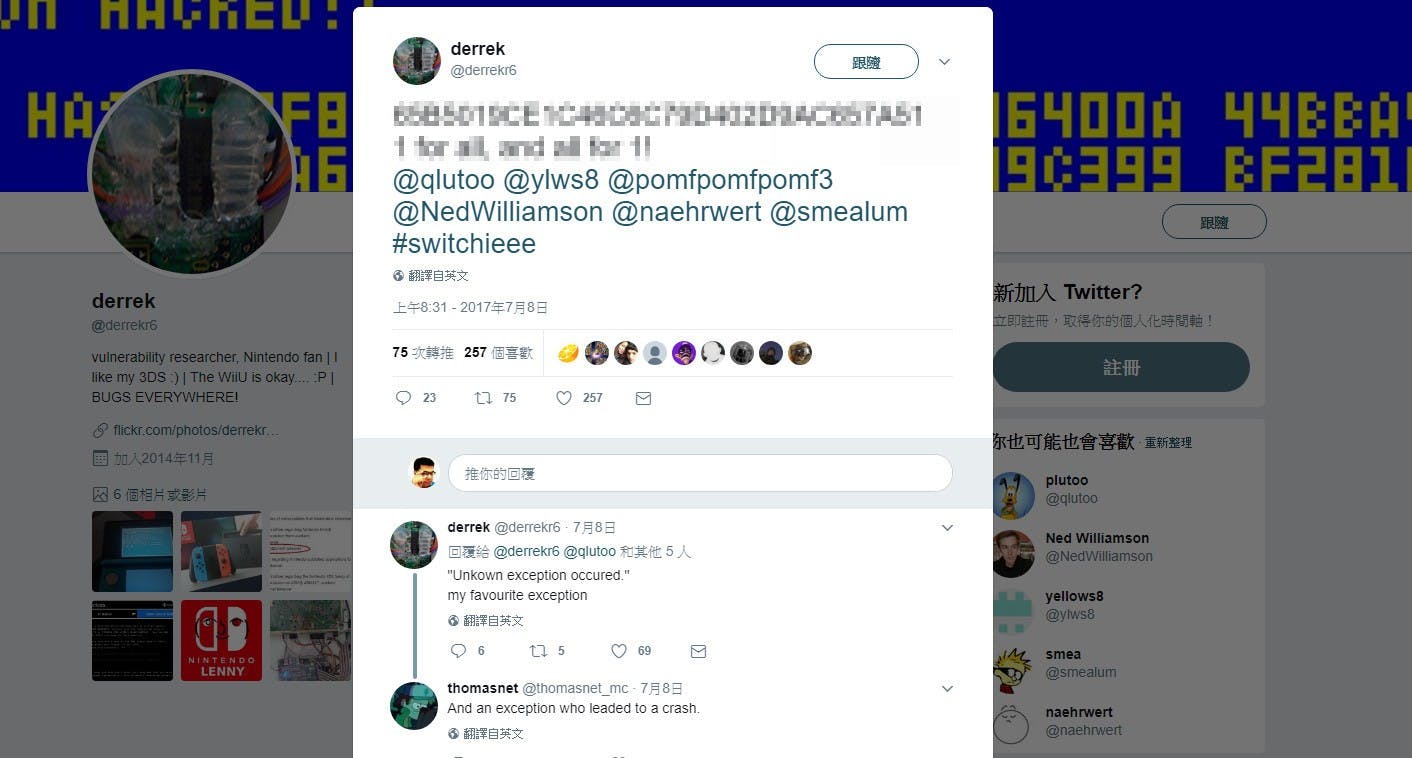The image size is (1412, 758).
Task: Open the @NedWilliamson mention link
Action: pos(498,211)
